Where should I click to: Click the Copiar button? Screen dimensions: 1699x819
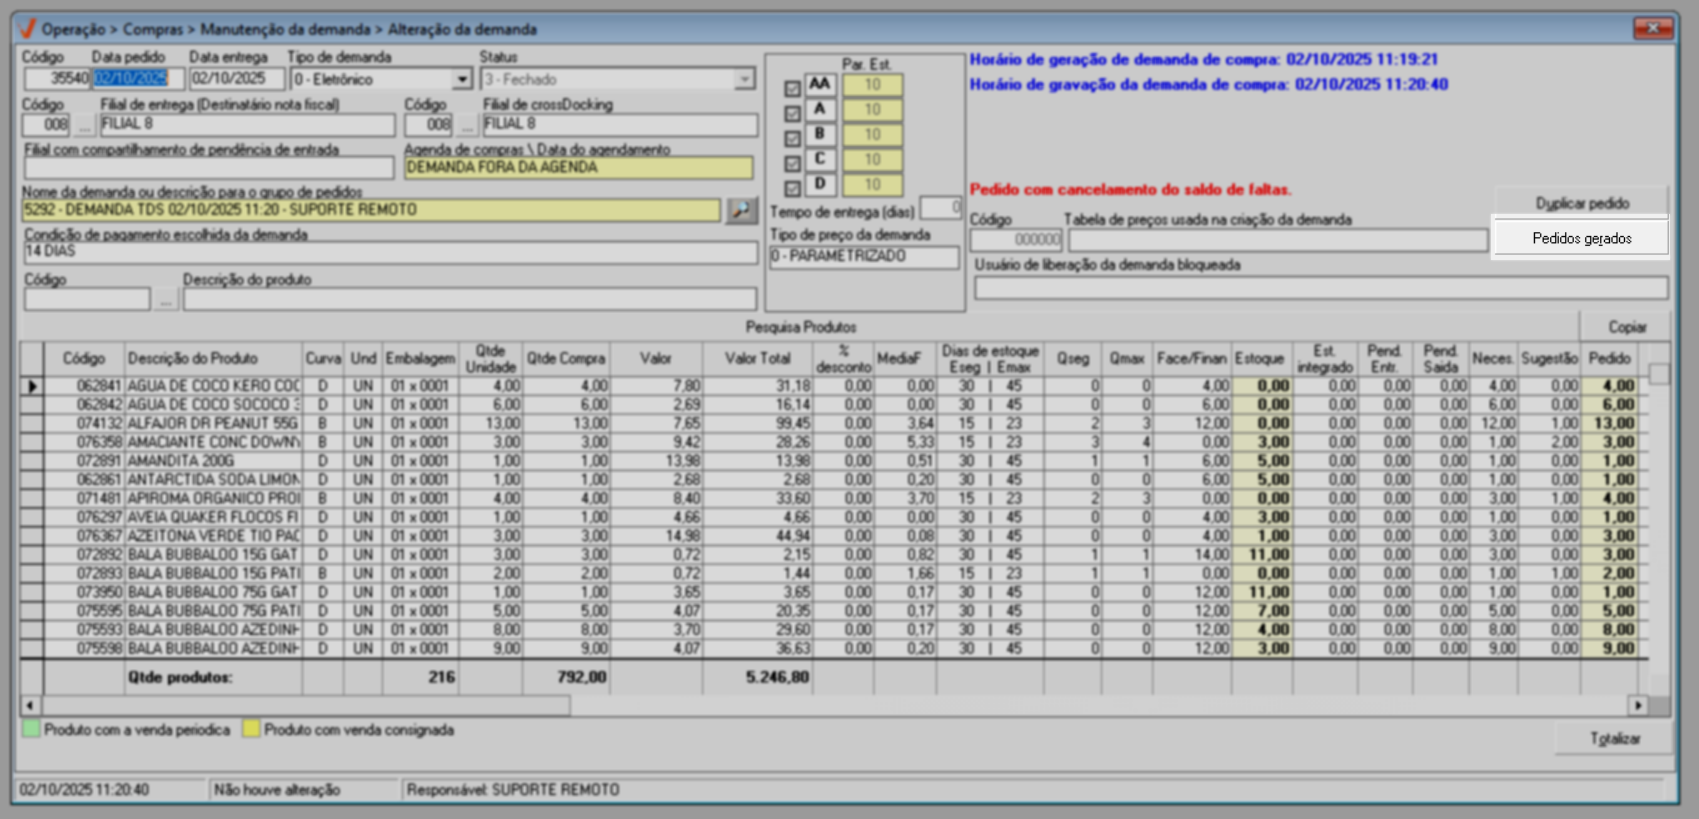click(x=1626, y=327)
